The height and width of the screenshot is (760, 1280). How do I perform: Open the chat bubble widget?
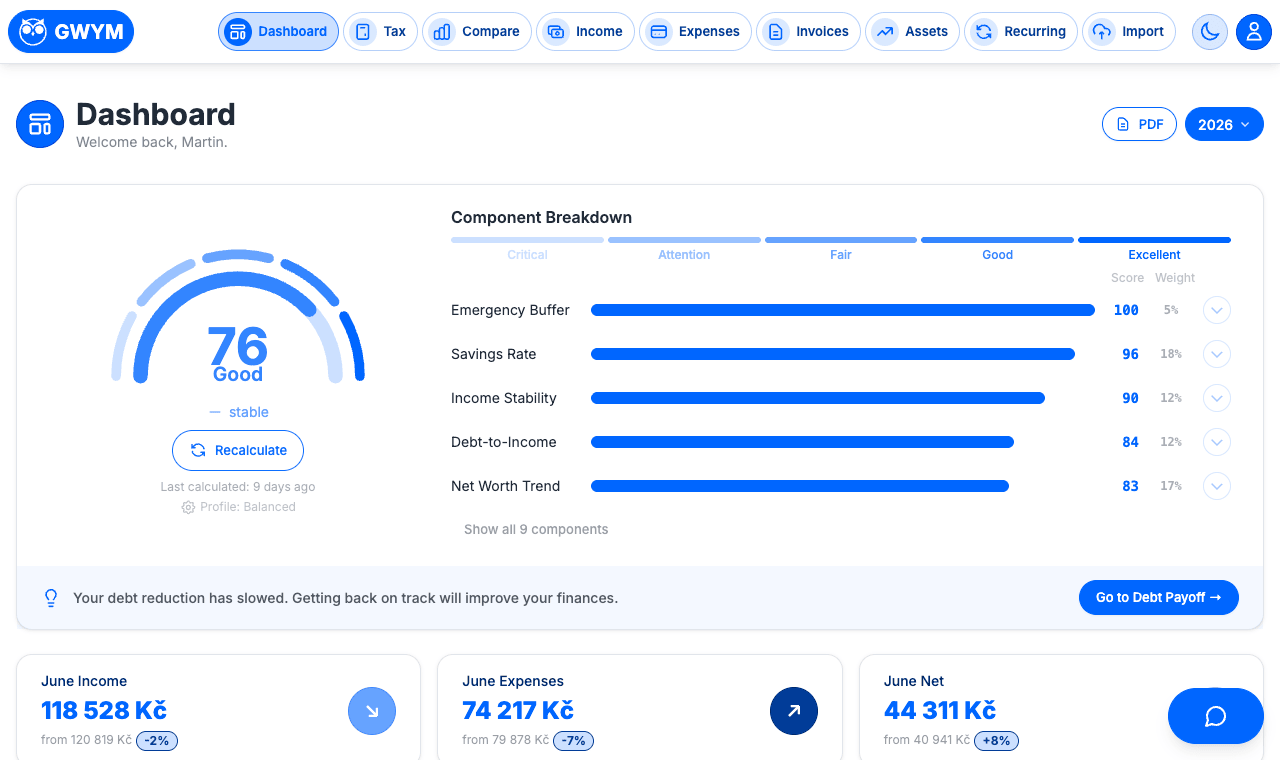coord(1216,716)
